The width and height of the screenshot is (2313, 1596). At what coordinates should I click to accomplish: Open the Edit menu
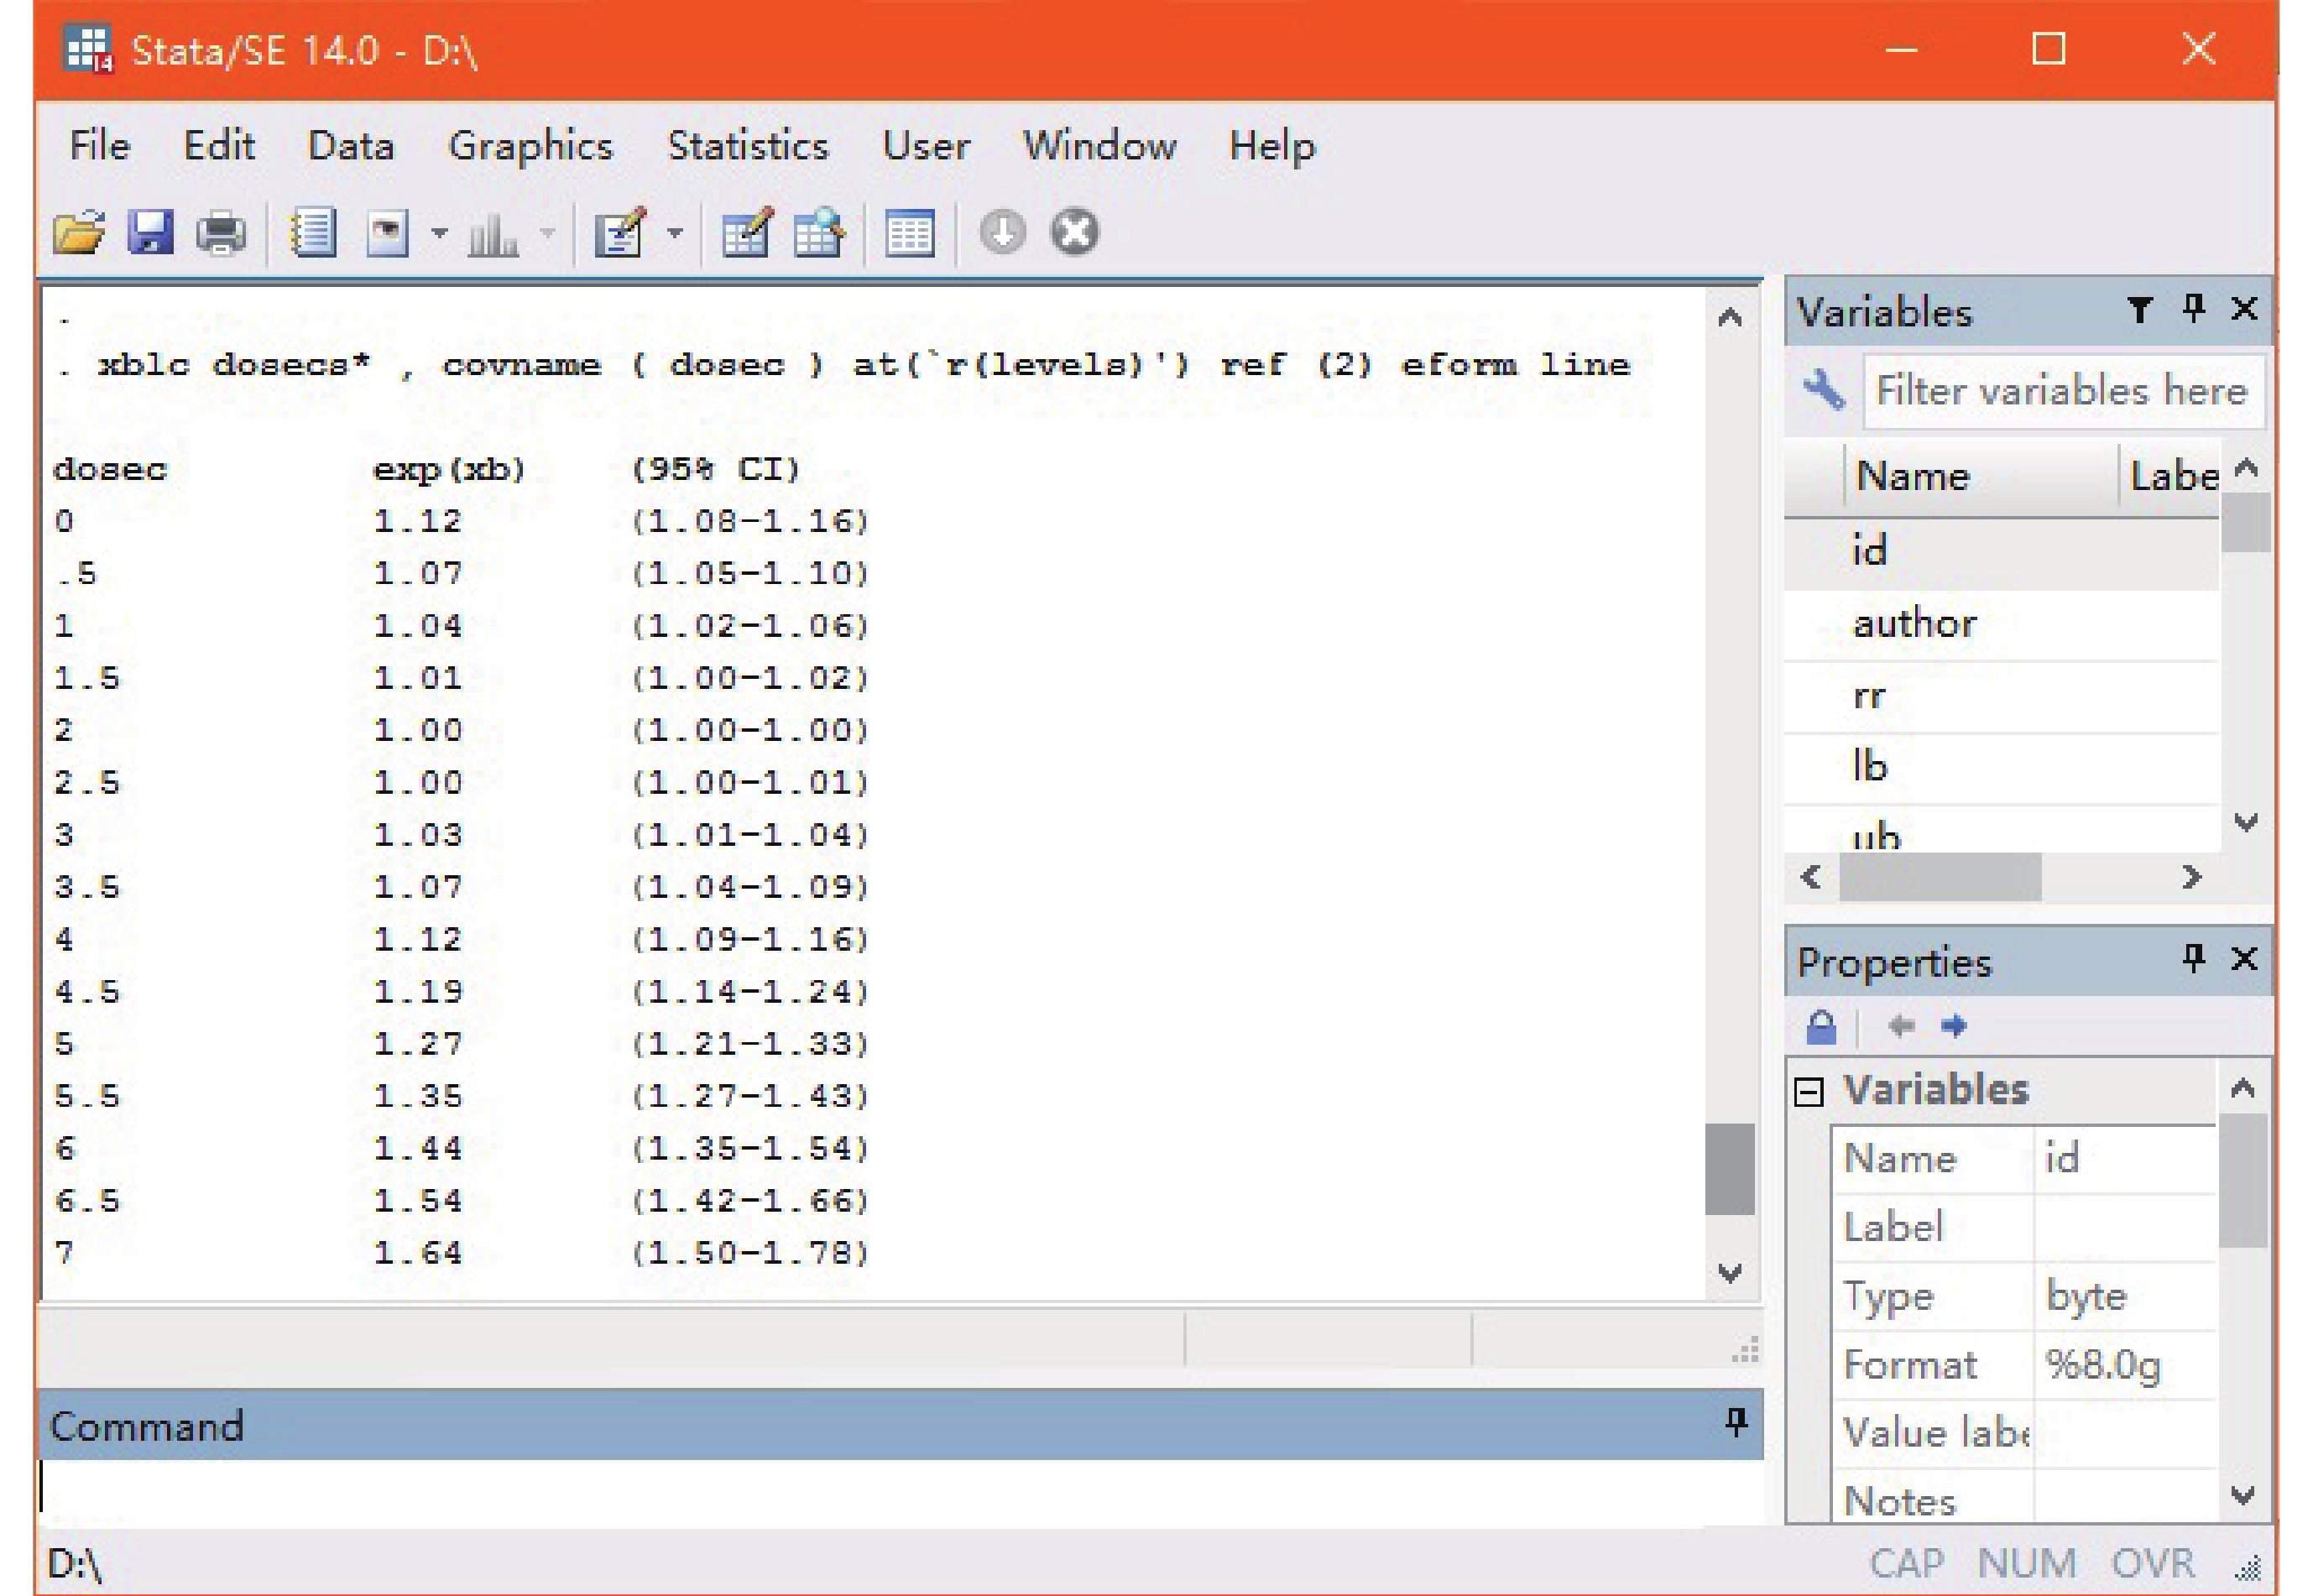[x=219, y=147]
